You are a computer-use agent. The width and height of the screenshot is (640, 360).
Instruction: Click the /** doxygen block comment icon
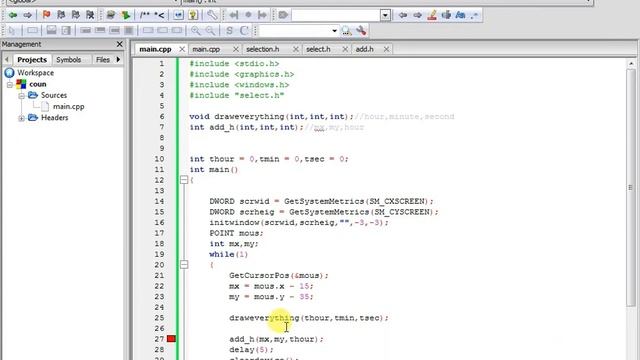pos(144,16)
